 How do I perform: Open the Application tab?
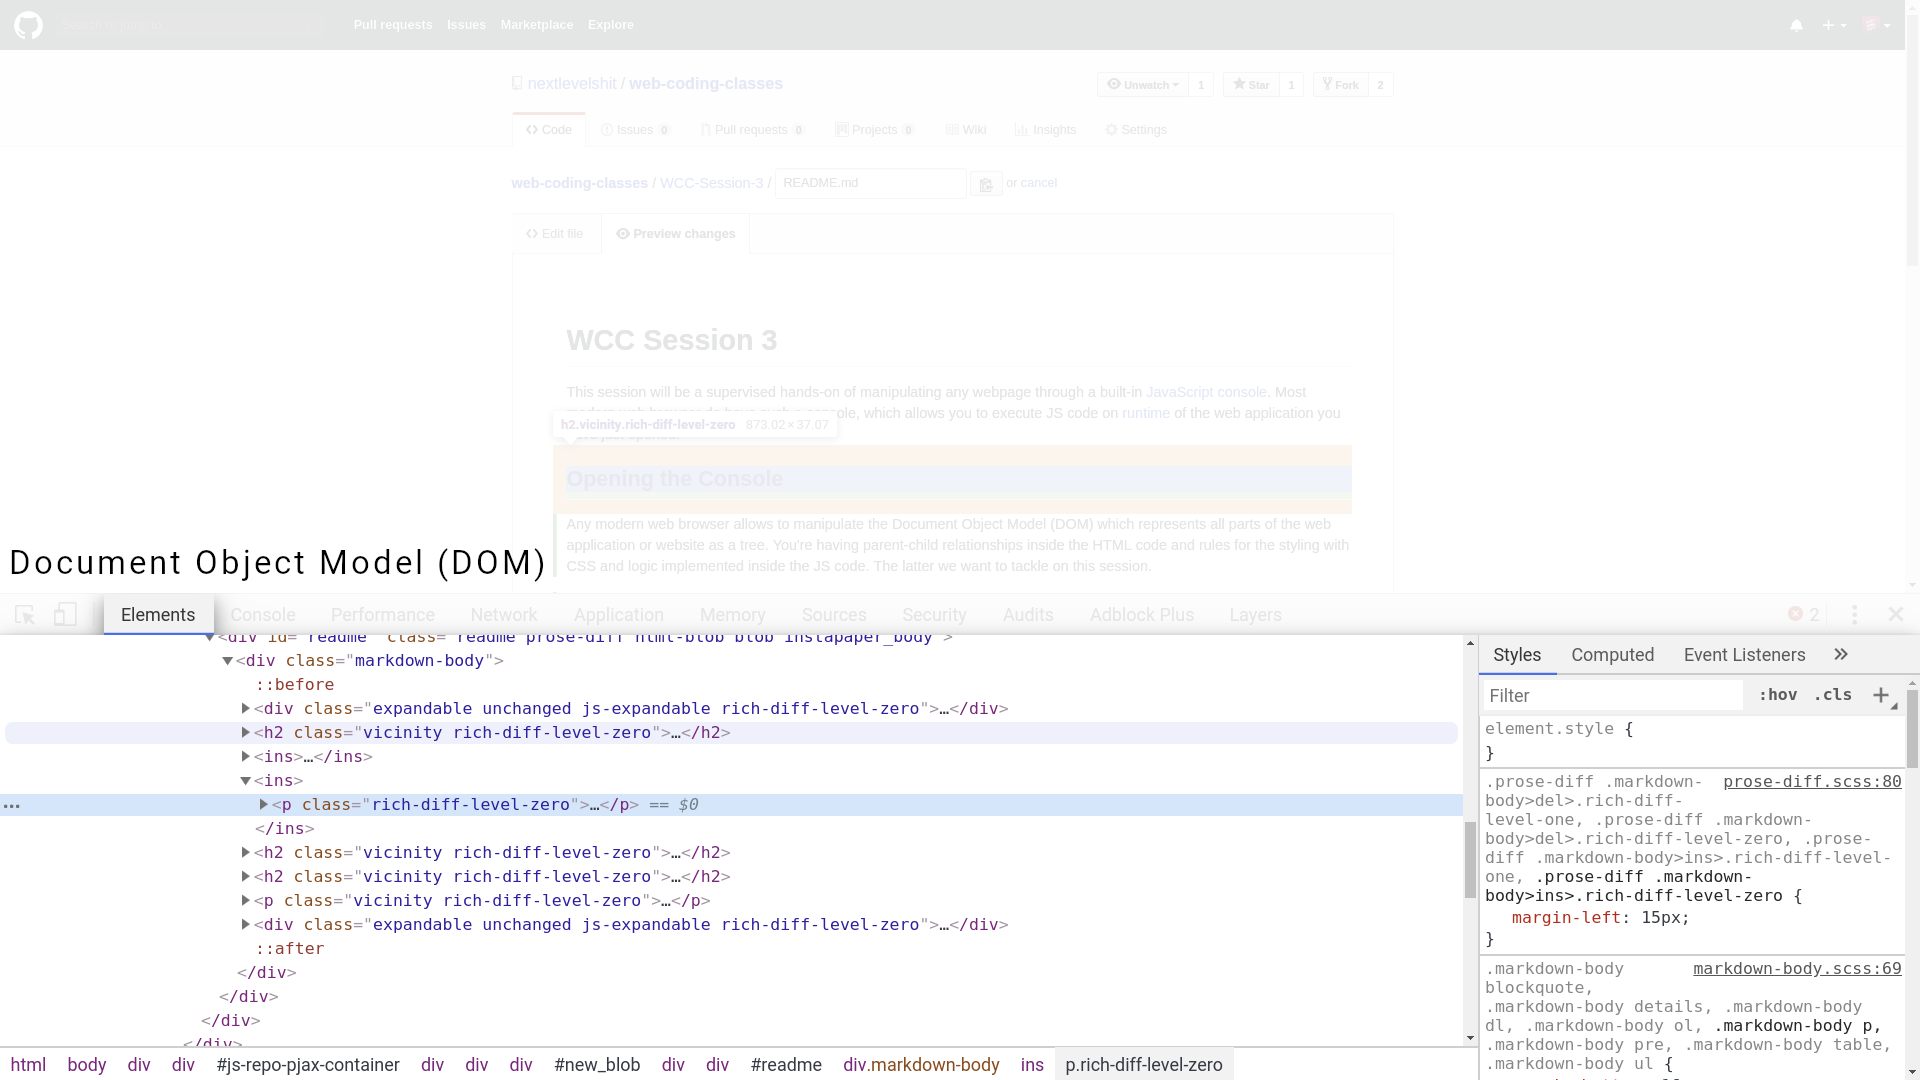(x=619, y=615)
